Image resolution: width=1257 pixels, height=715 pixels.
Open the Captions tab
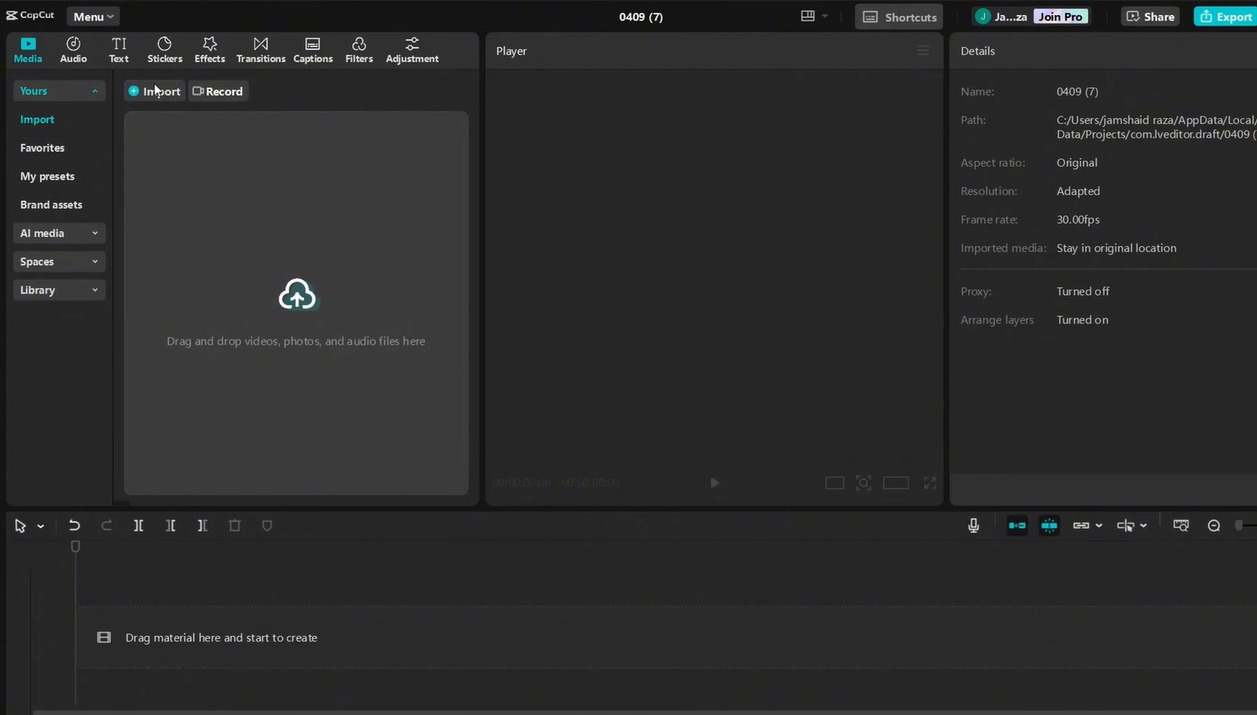[x=313, y=50]
